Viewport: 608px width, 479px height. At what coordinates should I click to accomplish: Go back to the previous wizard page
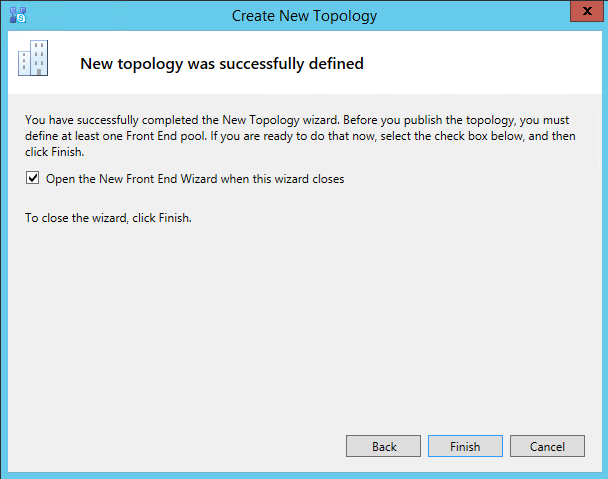383,446
